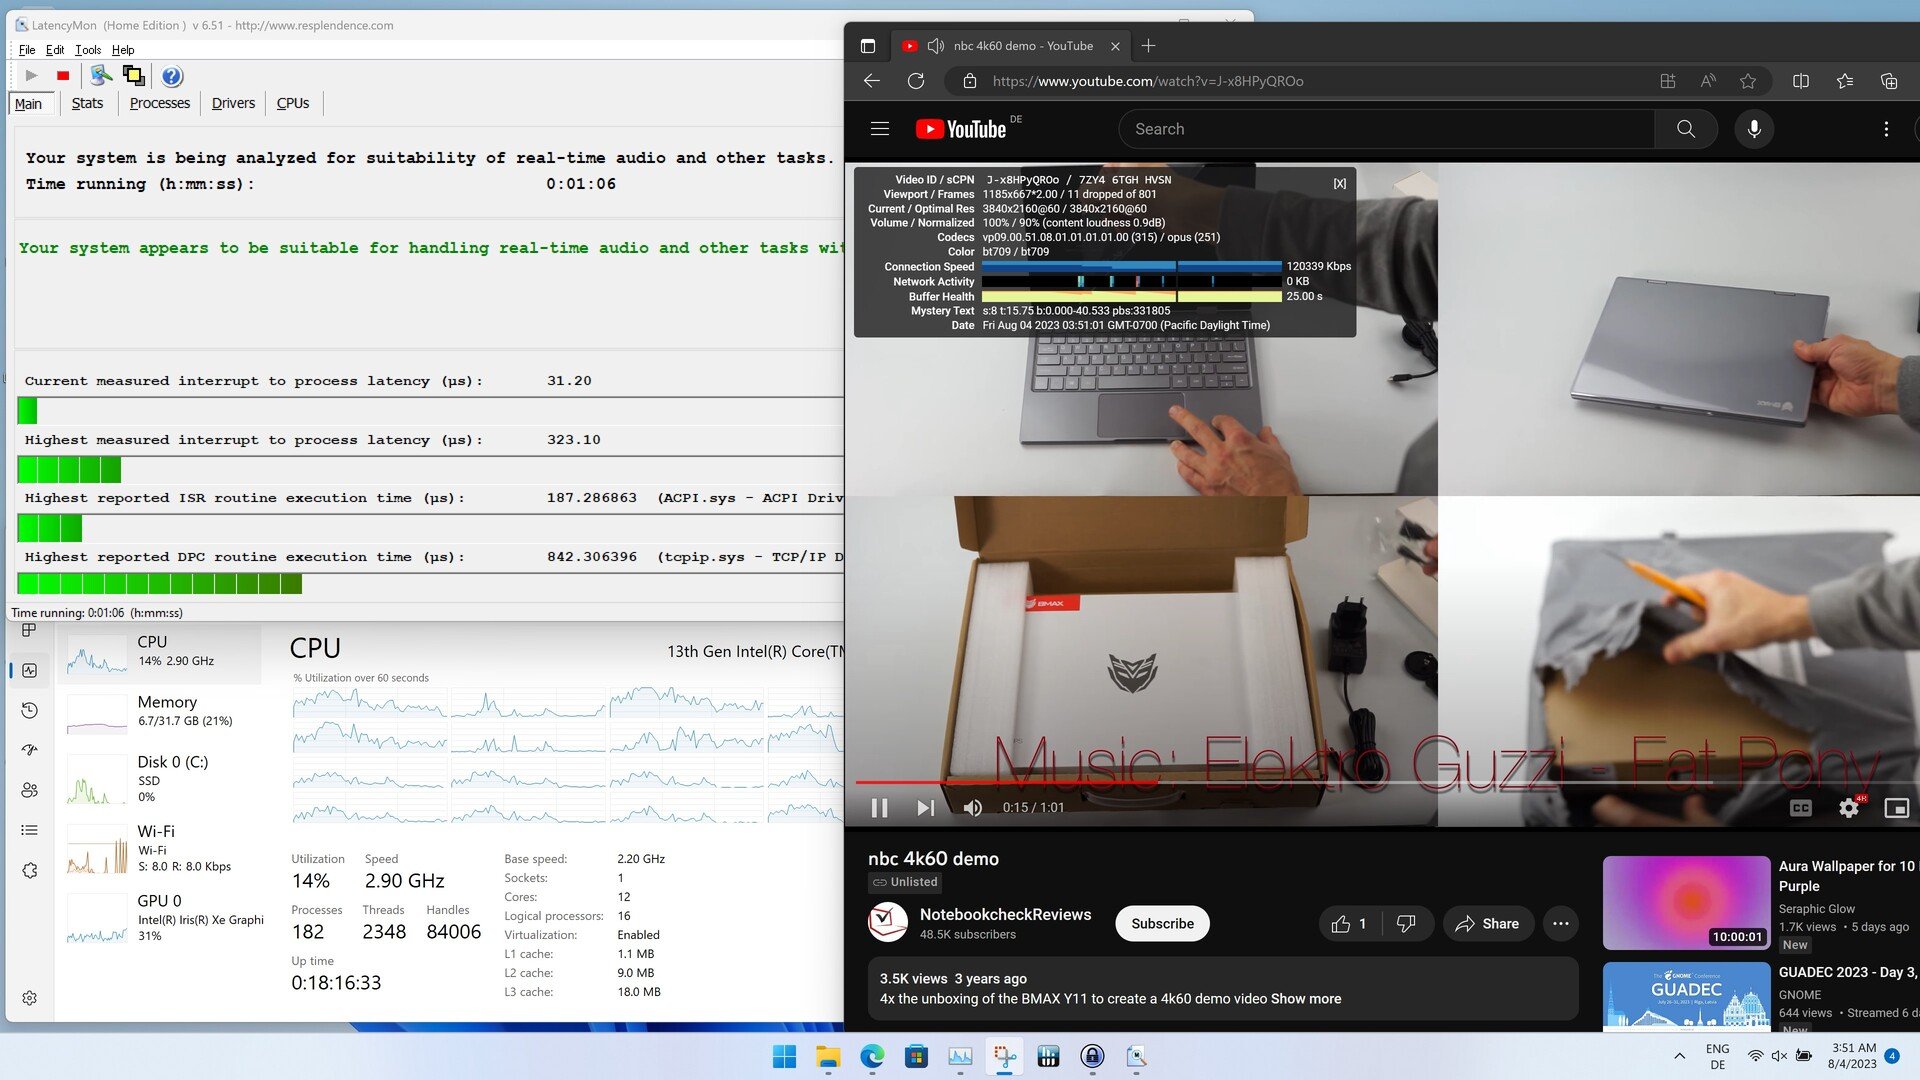Refresh the YouTube page in Edge
1920x1080 pixels.
coord(915,81)
